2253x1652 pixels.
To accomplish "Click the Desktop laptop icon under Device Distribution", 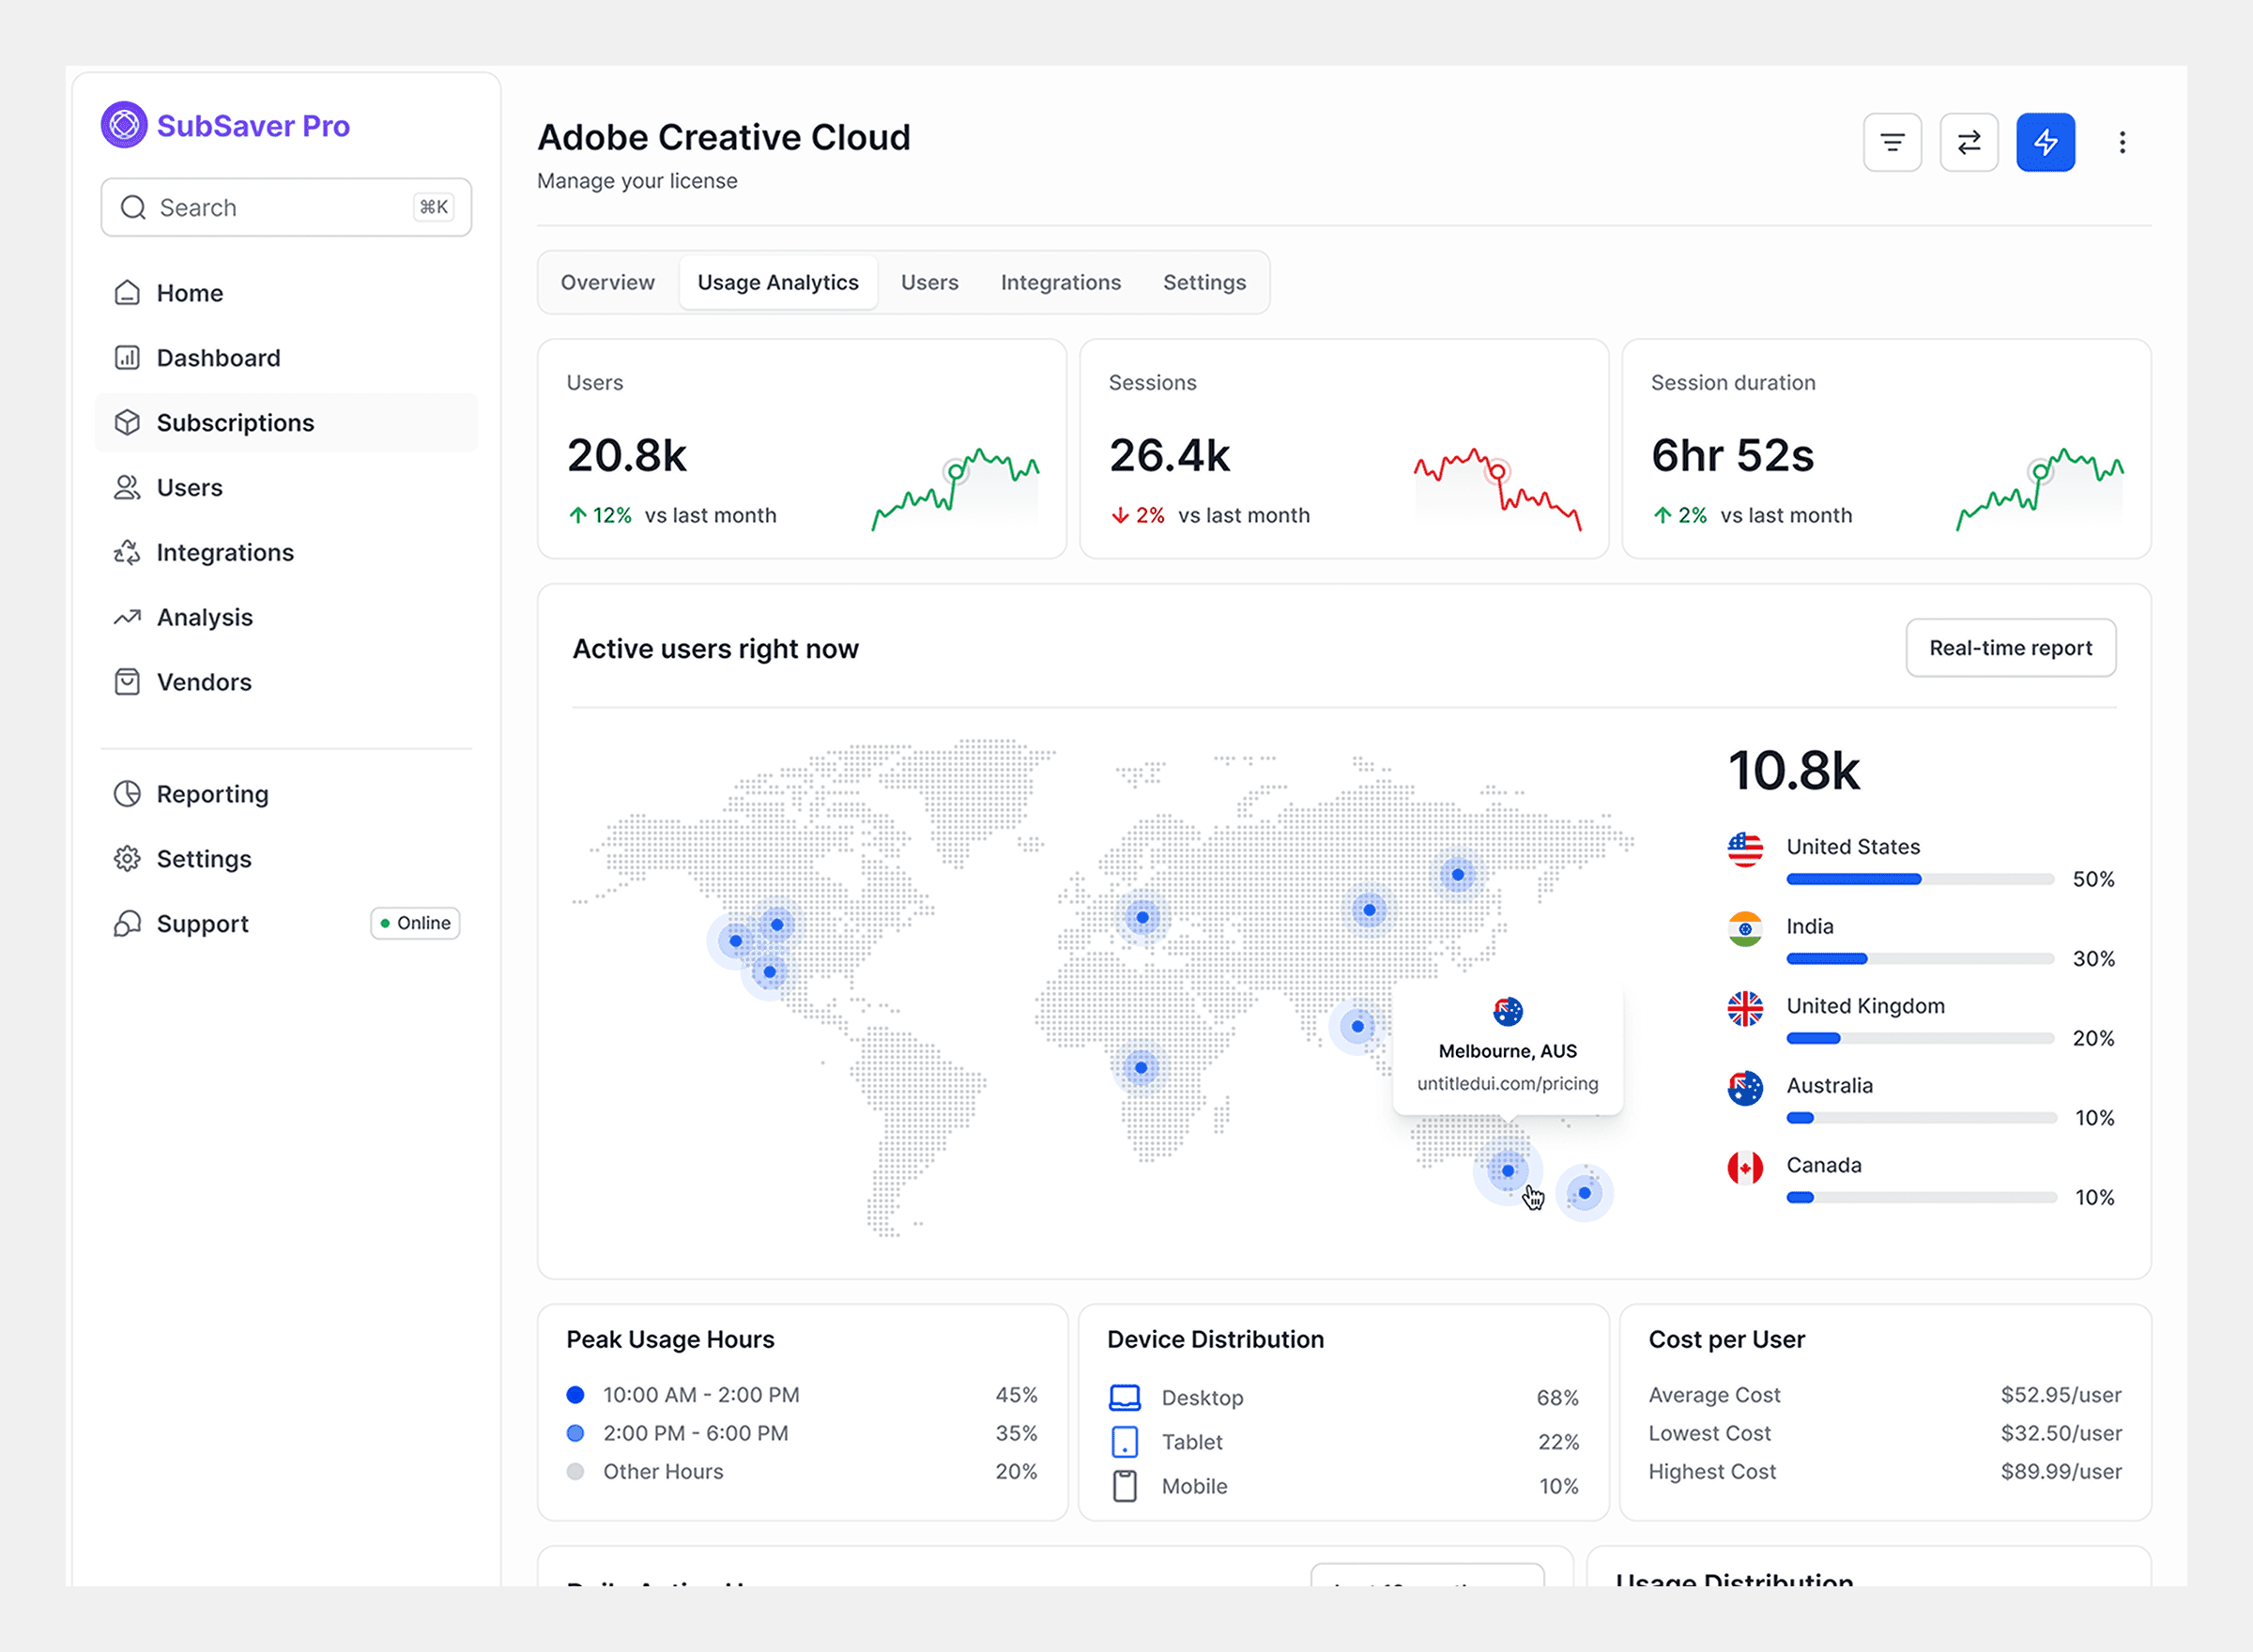I will pos(1125,1397).
